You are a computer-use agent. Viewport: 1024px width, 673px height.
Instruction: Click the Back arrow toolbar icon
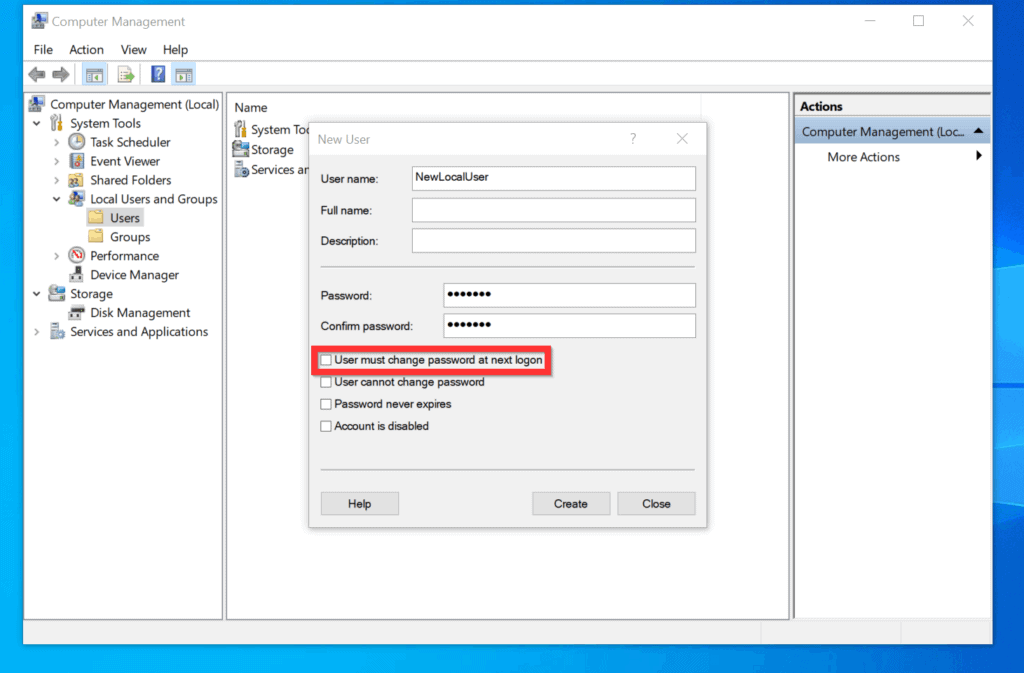(x=37, y=74)
